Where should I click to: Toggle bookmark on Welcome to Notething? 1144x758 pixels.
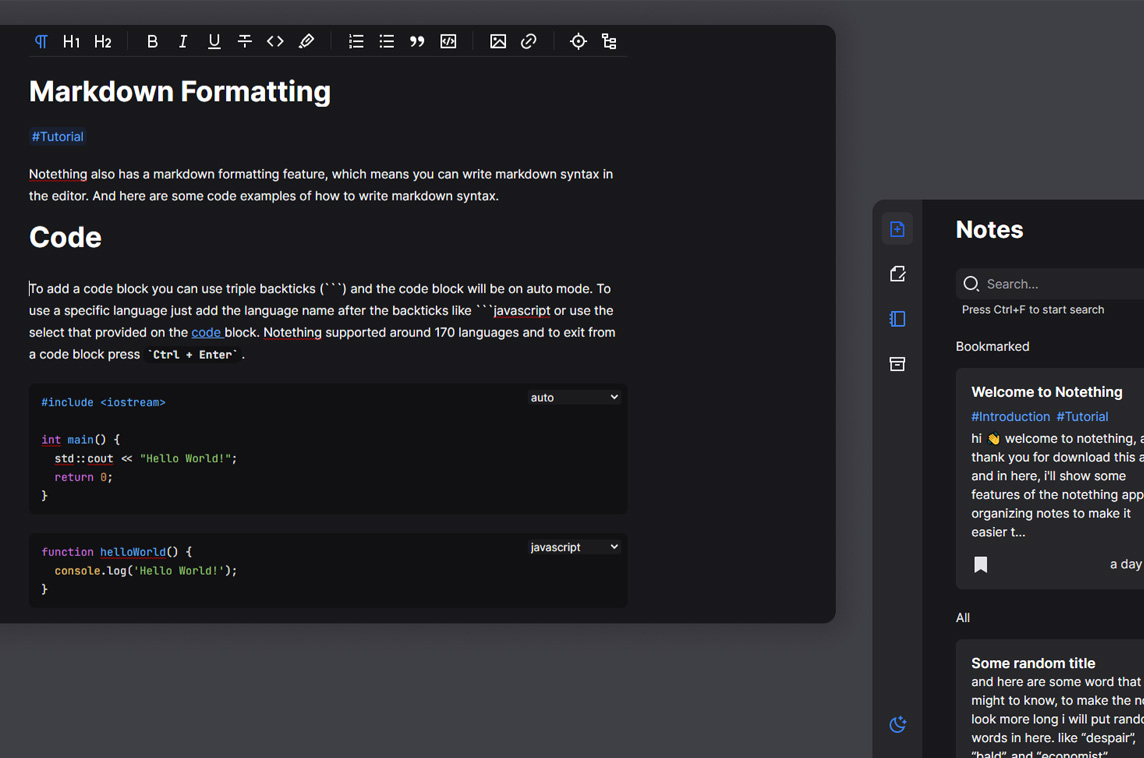(981, 565)
